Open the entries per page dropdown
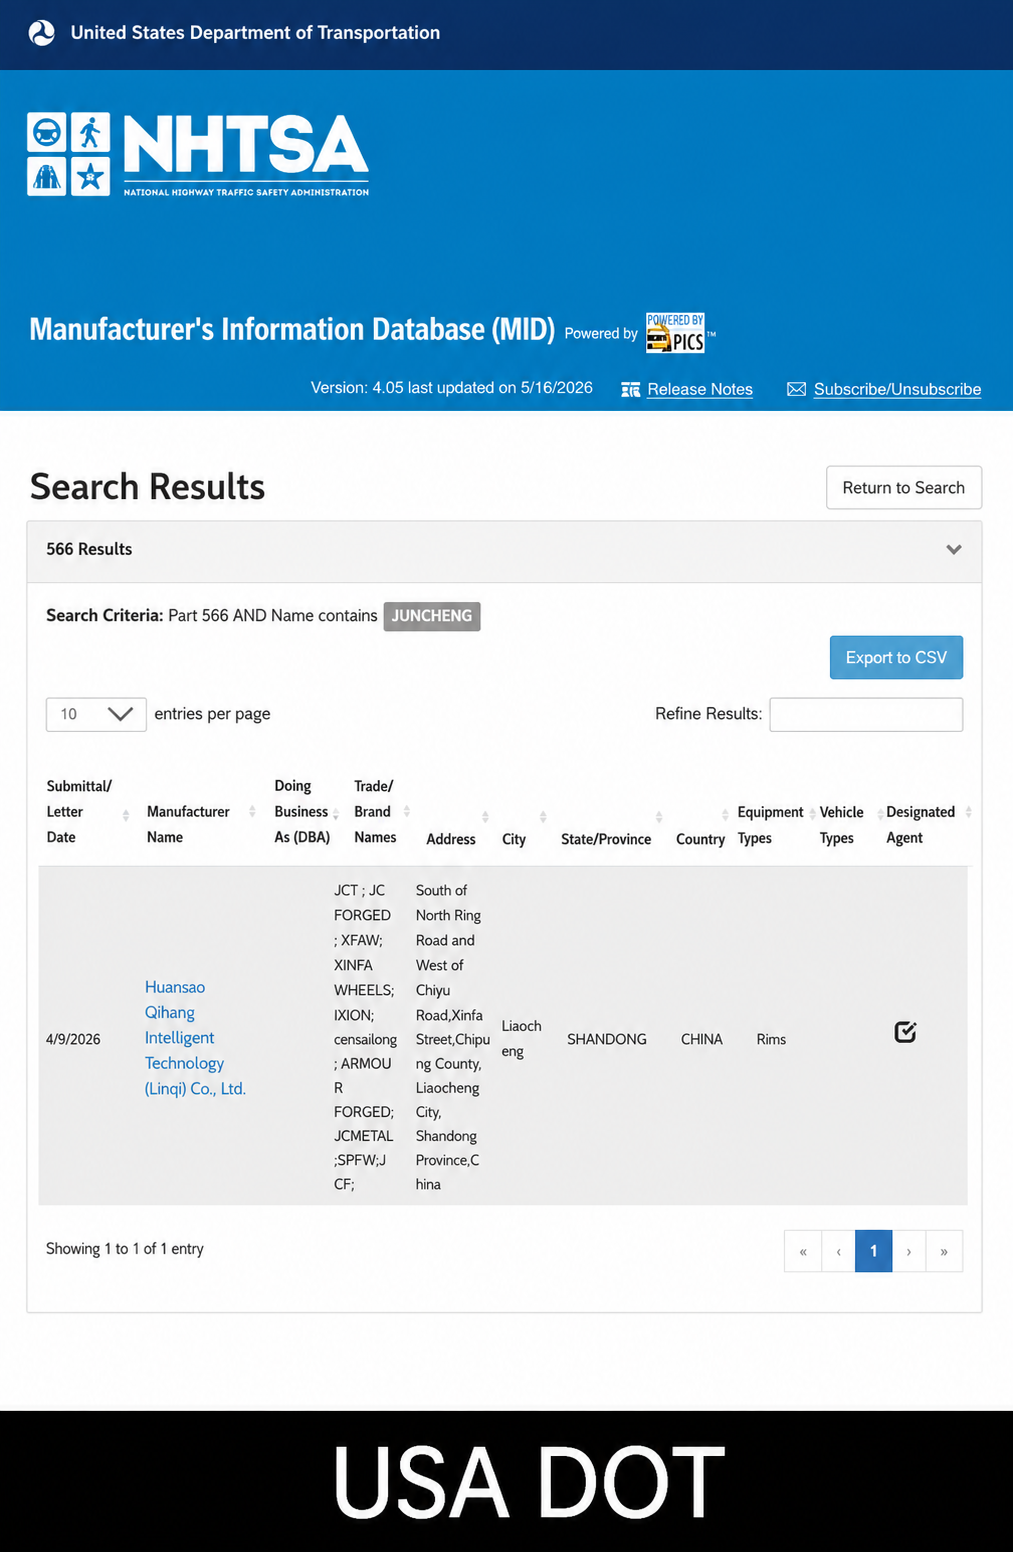 pos(96,714)
